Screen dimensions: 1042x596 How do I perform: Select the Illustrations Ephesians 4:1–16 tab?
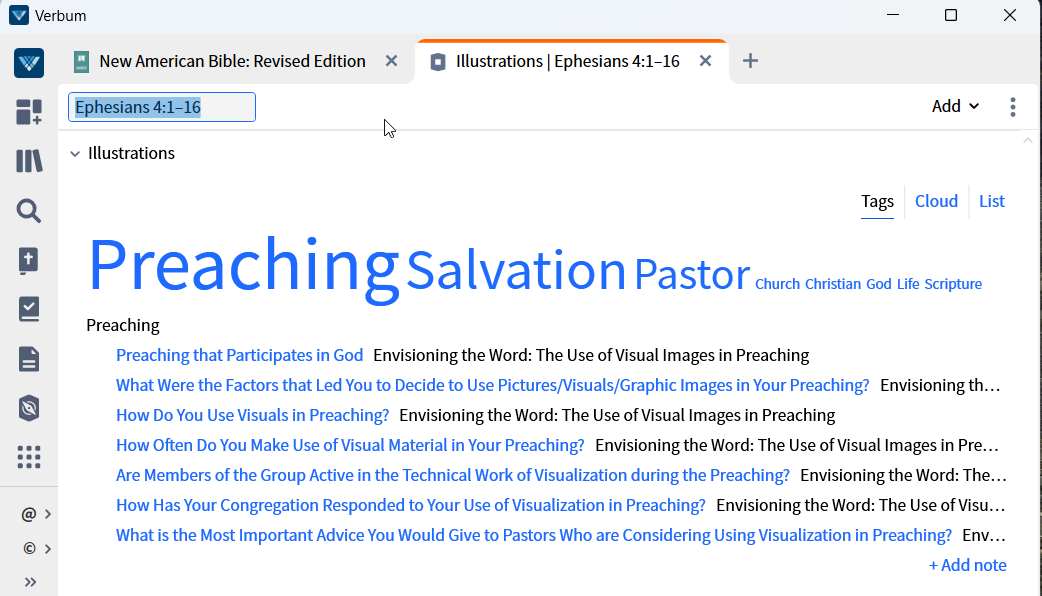(x=568, y=61)
